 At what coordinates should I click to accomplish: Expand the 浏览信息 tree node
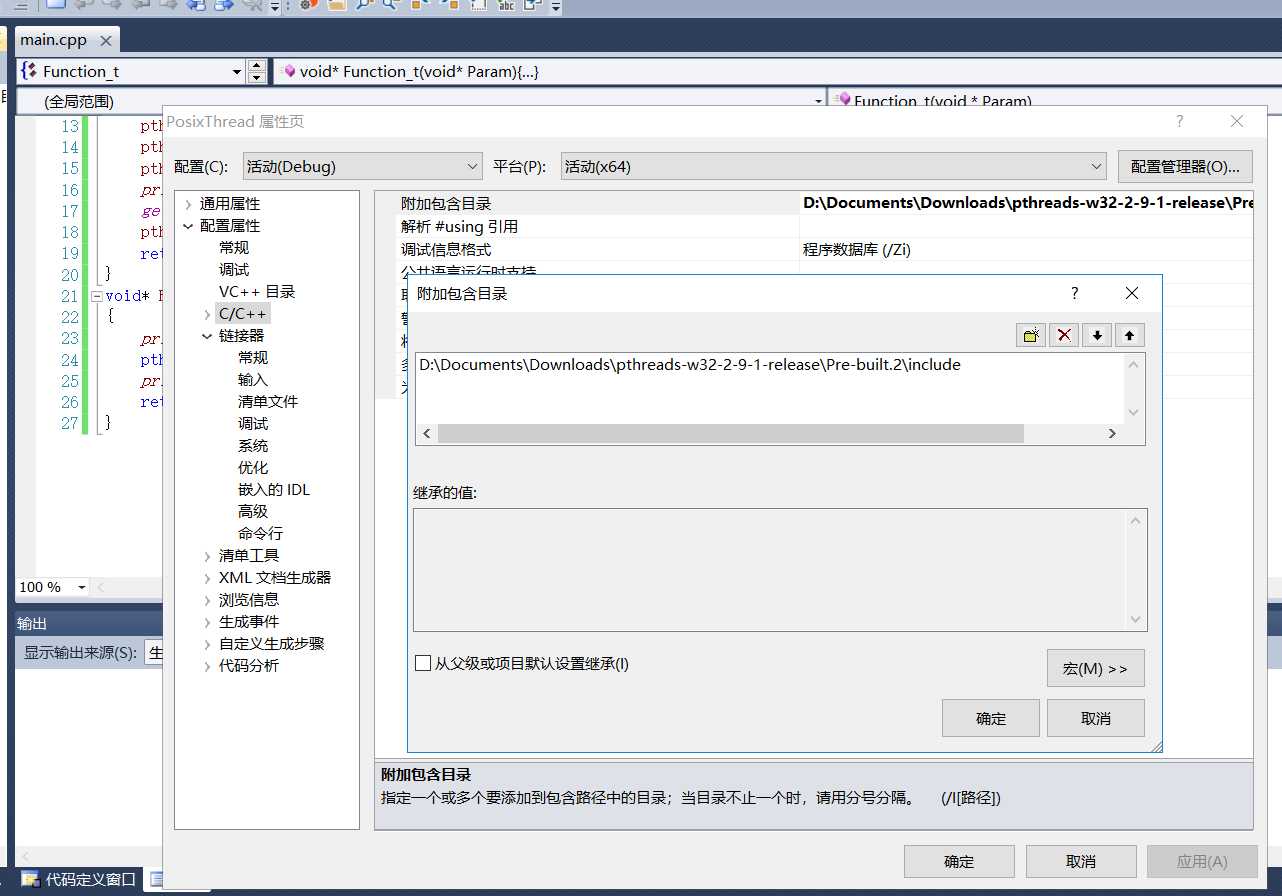[x=207, y=600]
